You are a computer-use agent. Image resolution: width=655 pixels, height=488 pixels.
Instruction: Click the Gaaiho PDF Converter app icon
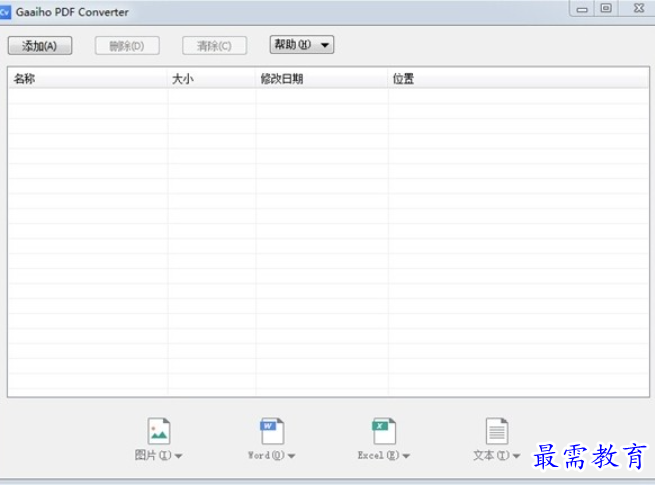(5, 12)
